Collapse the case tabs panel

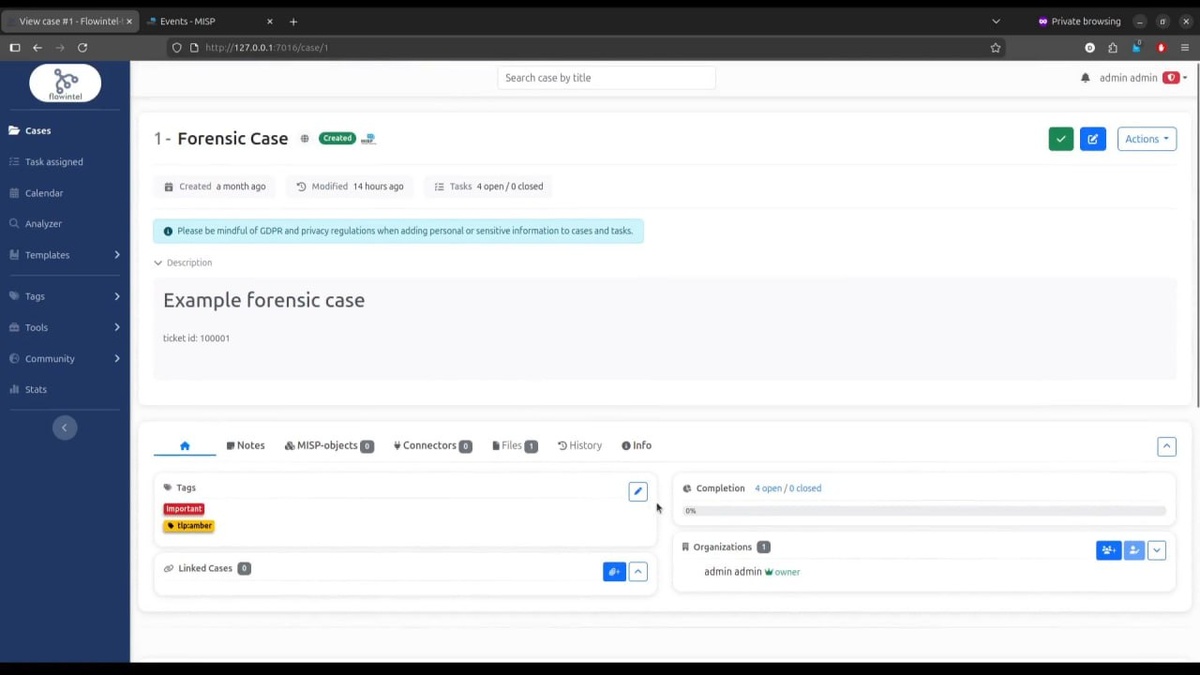1166,447
